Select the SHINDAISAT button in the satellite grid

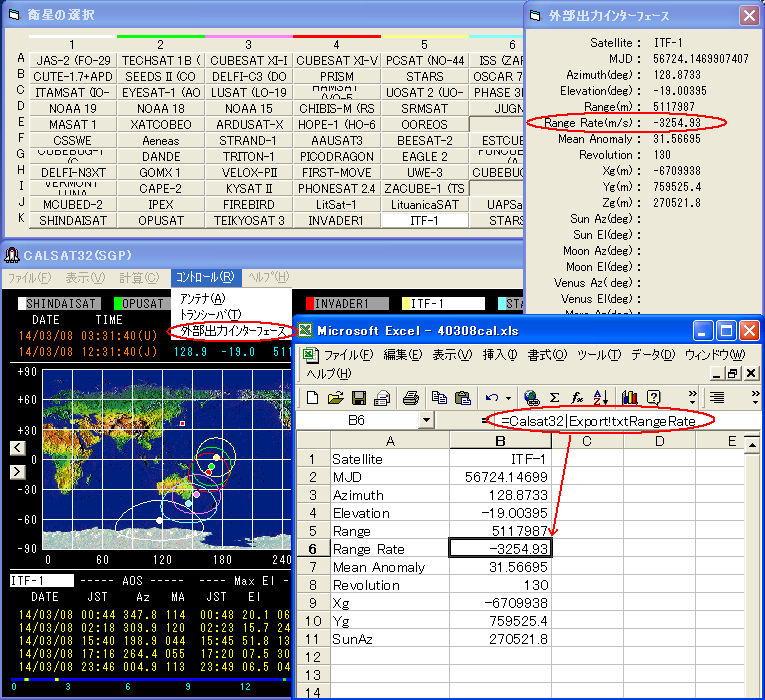tap(73, 220)
